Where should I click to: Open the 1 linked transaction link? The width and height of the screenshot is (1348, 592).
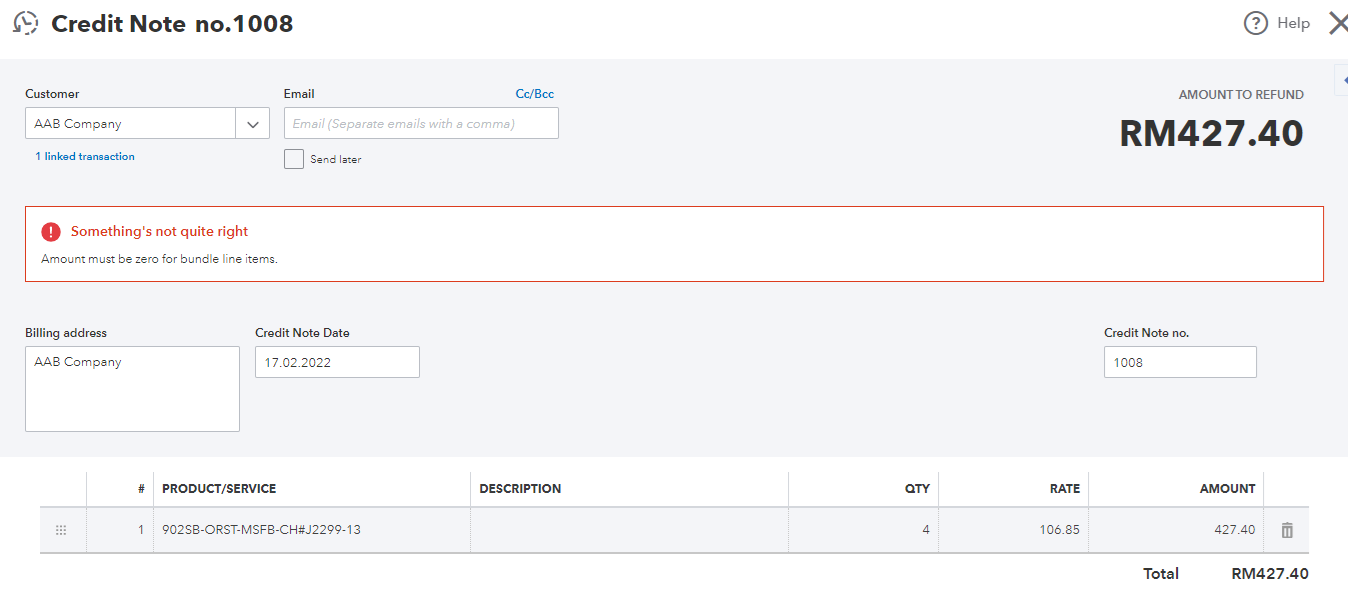pyautogui.click(x=85, y=157)
